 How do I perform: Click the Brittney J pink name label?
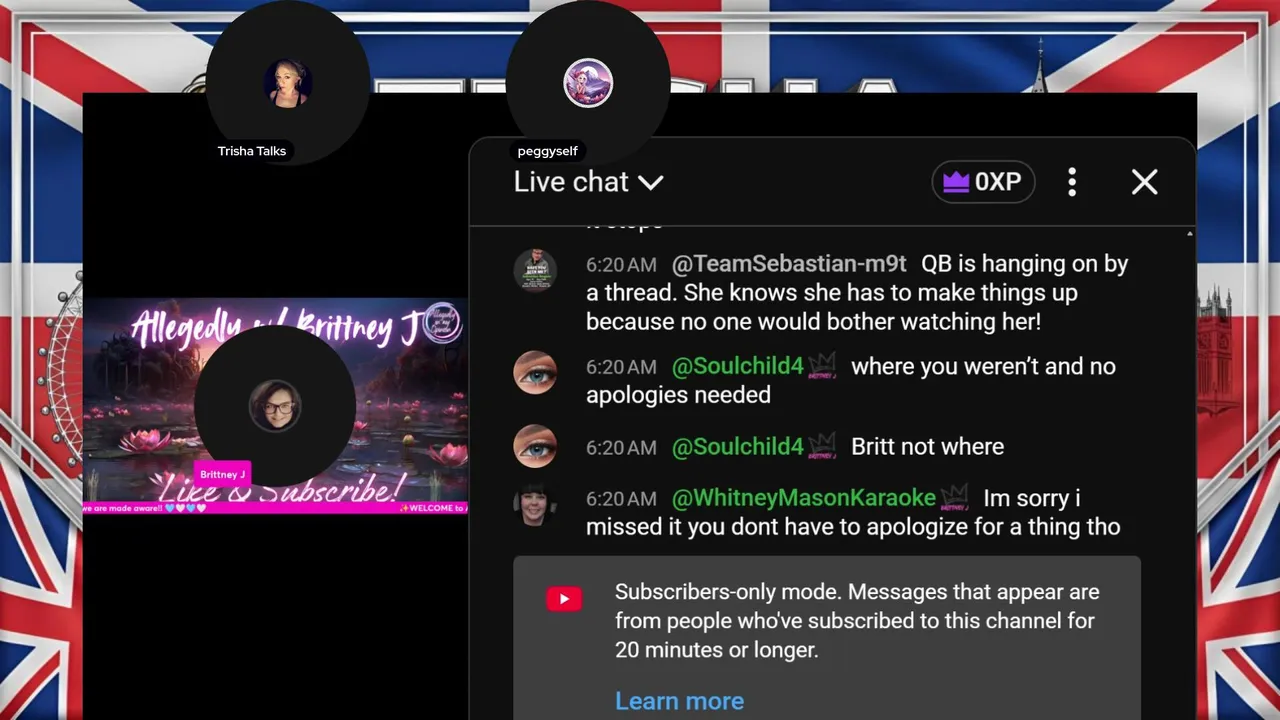[222, 474]
